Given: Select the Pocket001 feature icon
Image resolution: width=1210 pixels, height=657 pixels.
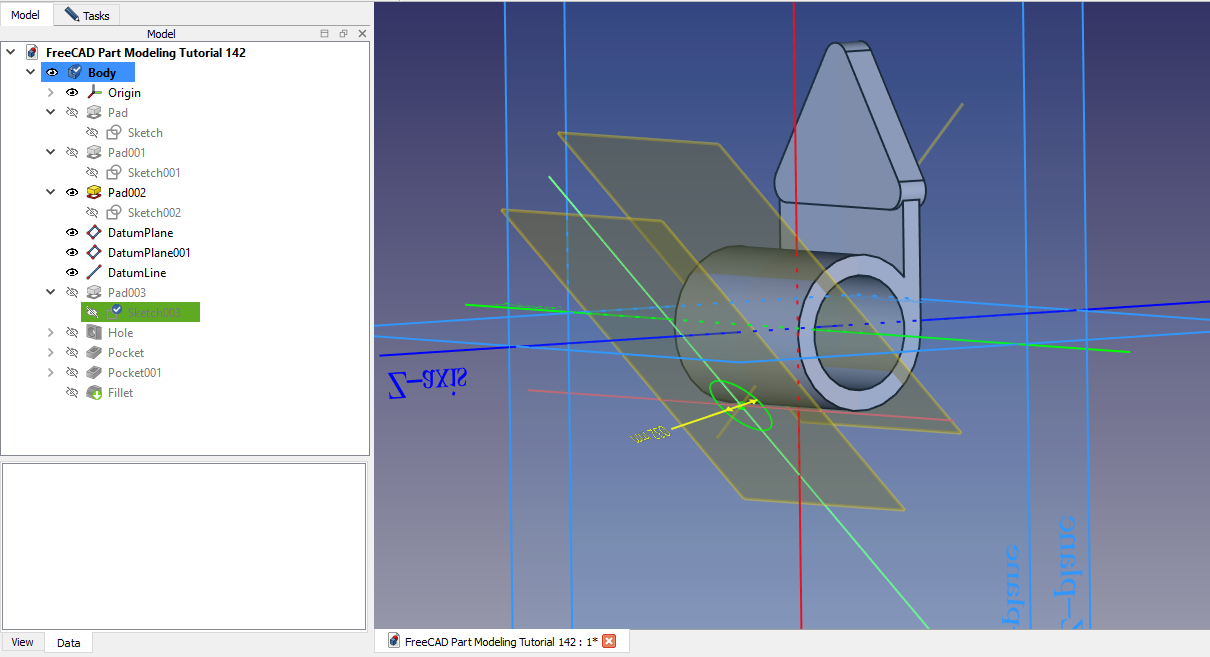Looking at the screenshot, I should point(95,373).
